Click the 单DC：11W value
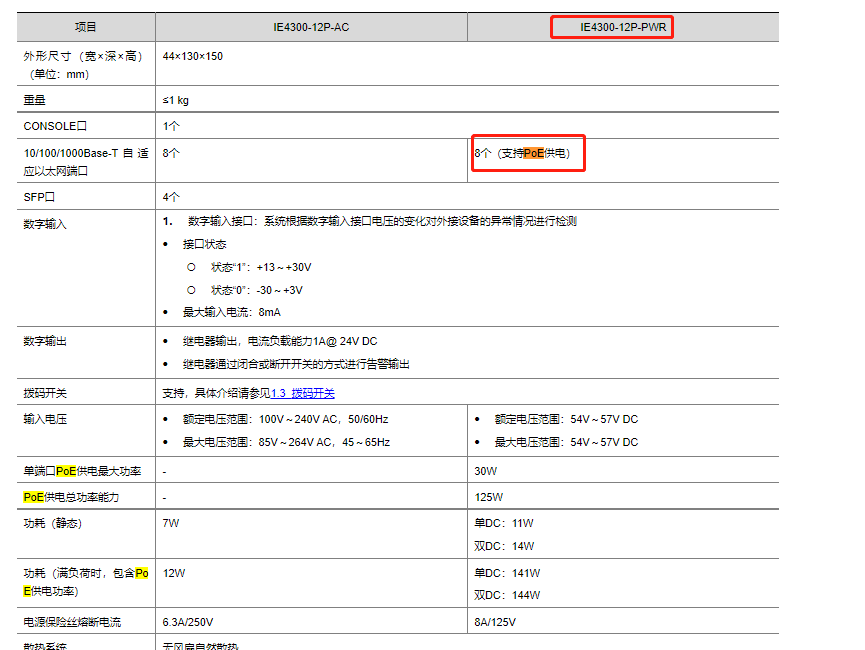 (504, 523)
